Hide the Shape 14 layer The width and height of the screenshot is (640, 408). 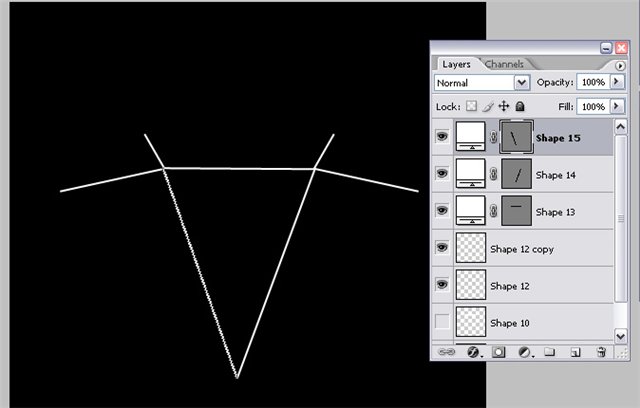point(442,173)
